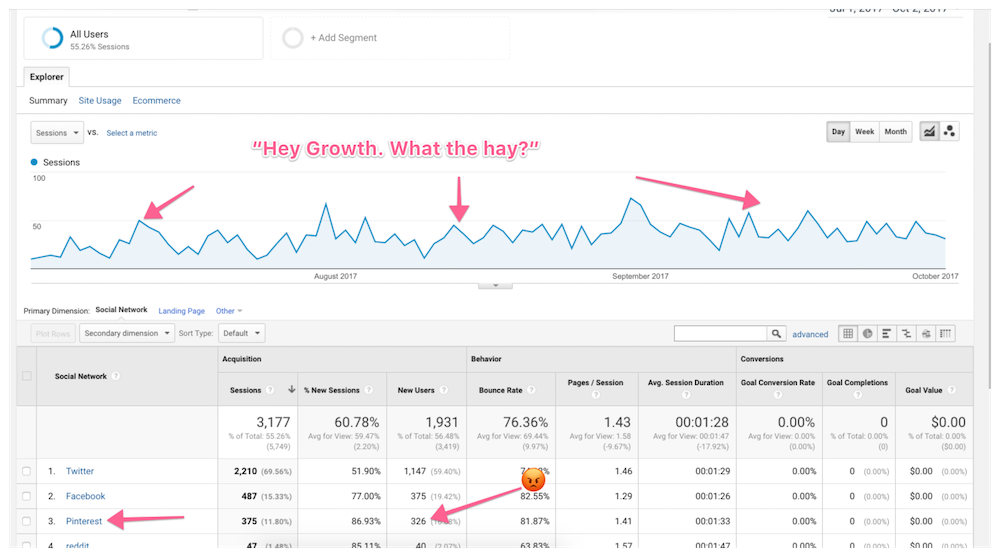Viewport: 1000px width, 557px height.
Task: Switch to motion chart icon
Action: pyautogui.click(x=949, y=131)
